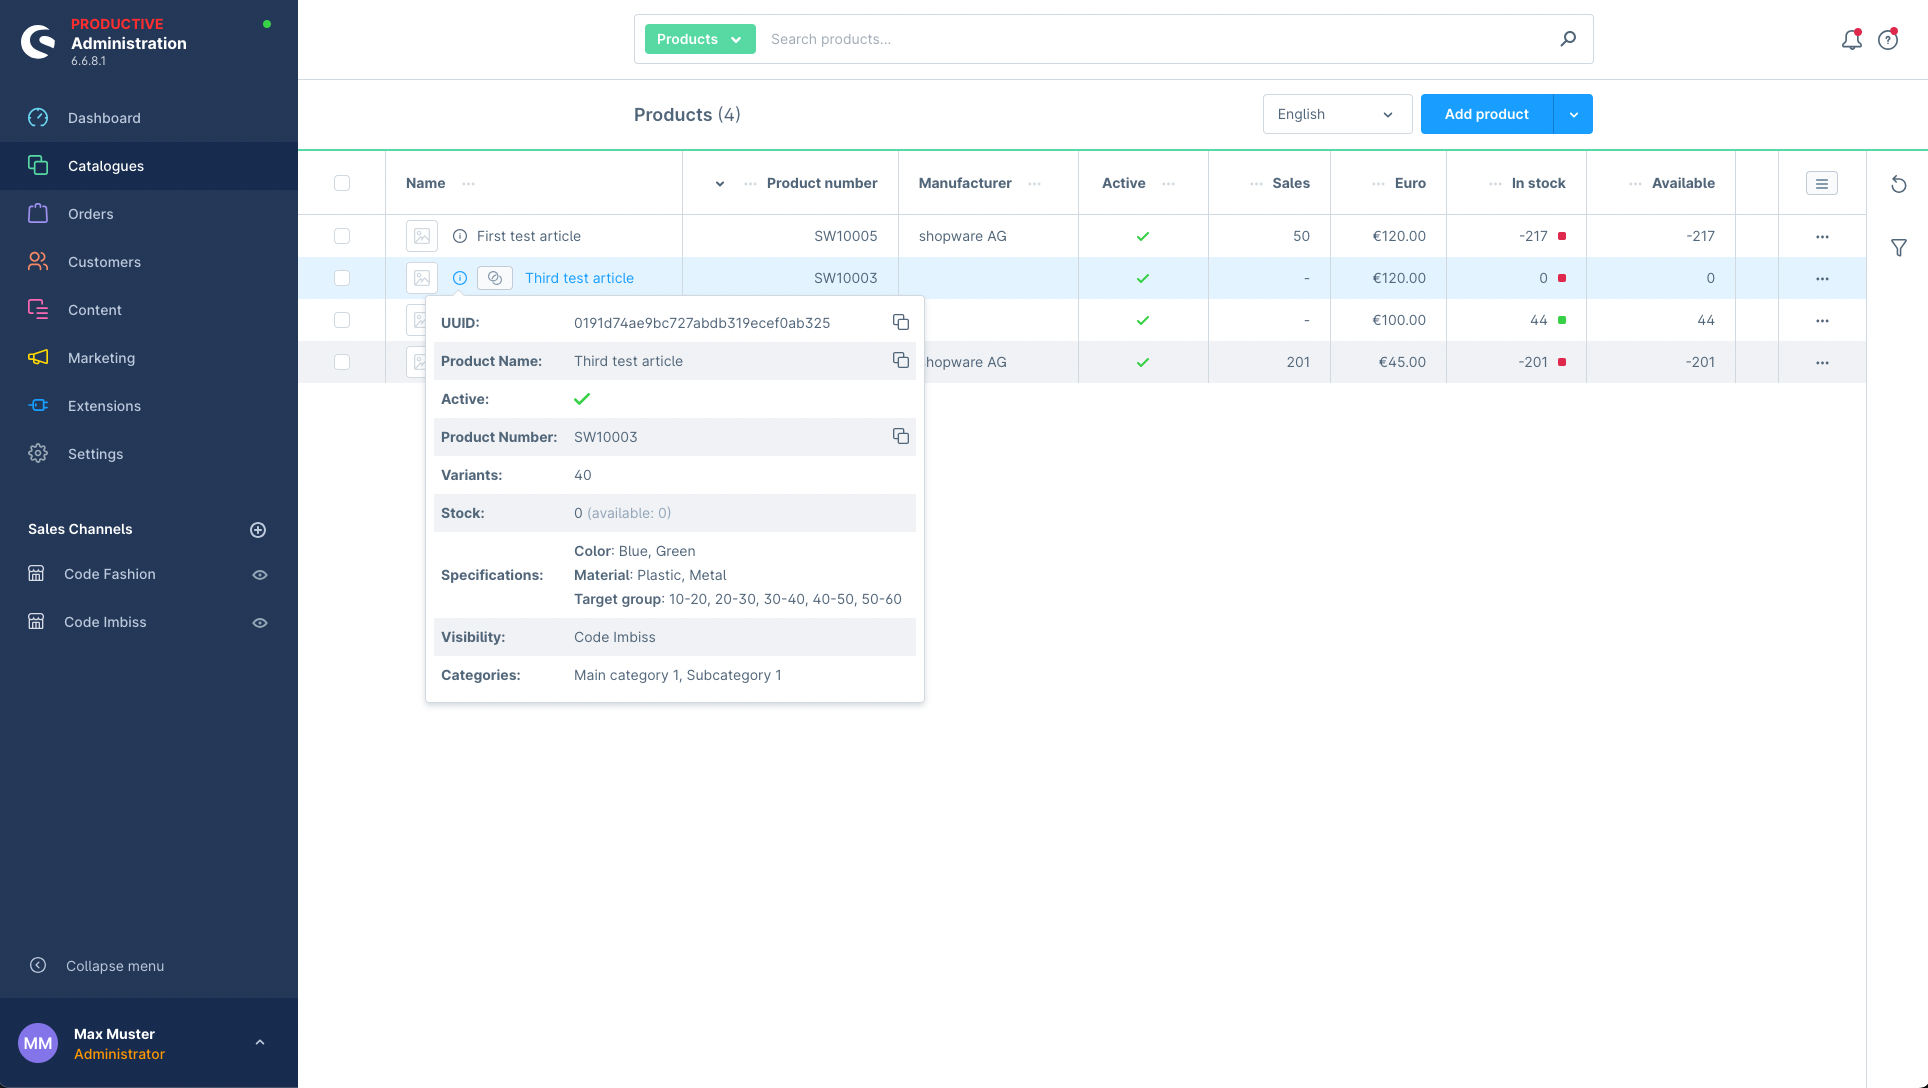The width and height of the screenshot is (1928, 1088).
Task: Open the First test article link
Action: pos(529,236)
